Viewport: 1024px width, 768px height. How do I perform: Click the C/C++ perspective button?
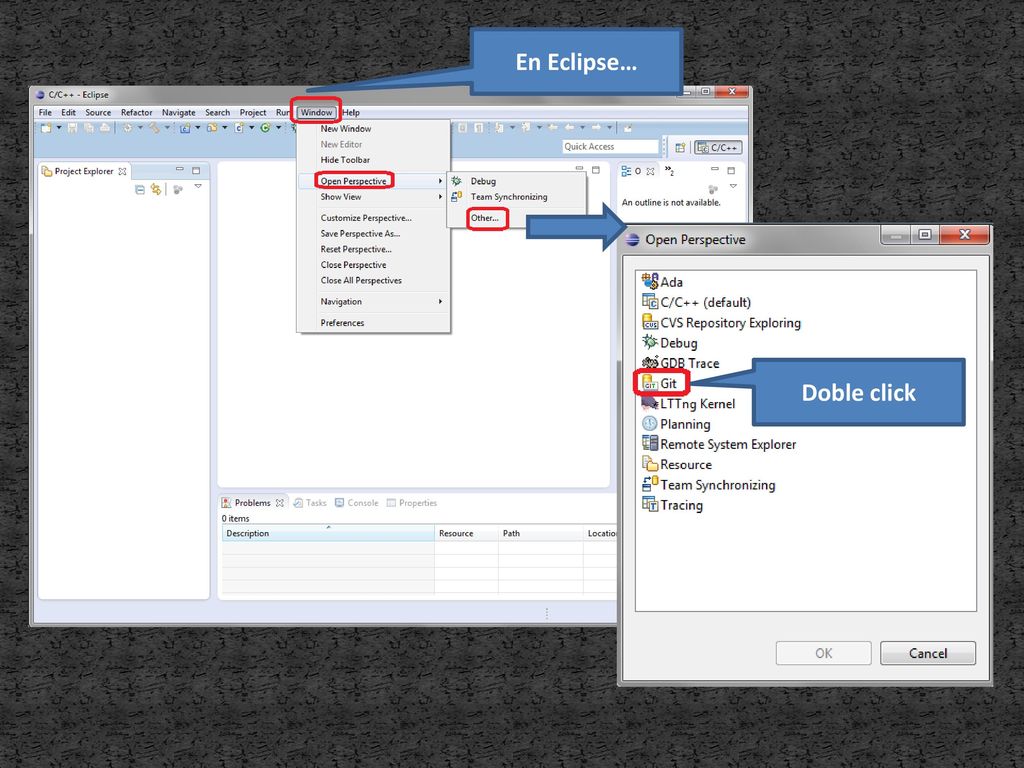718,148
